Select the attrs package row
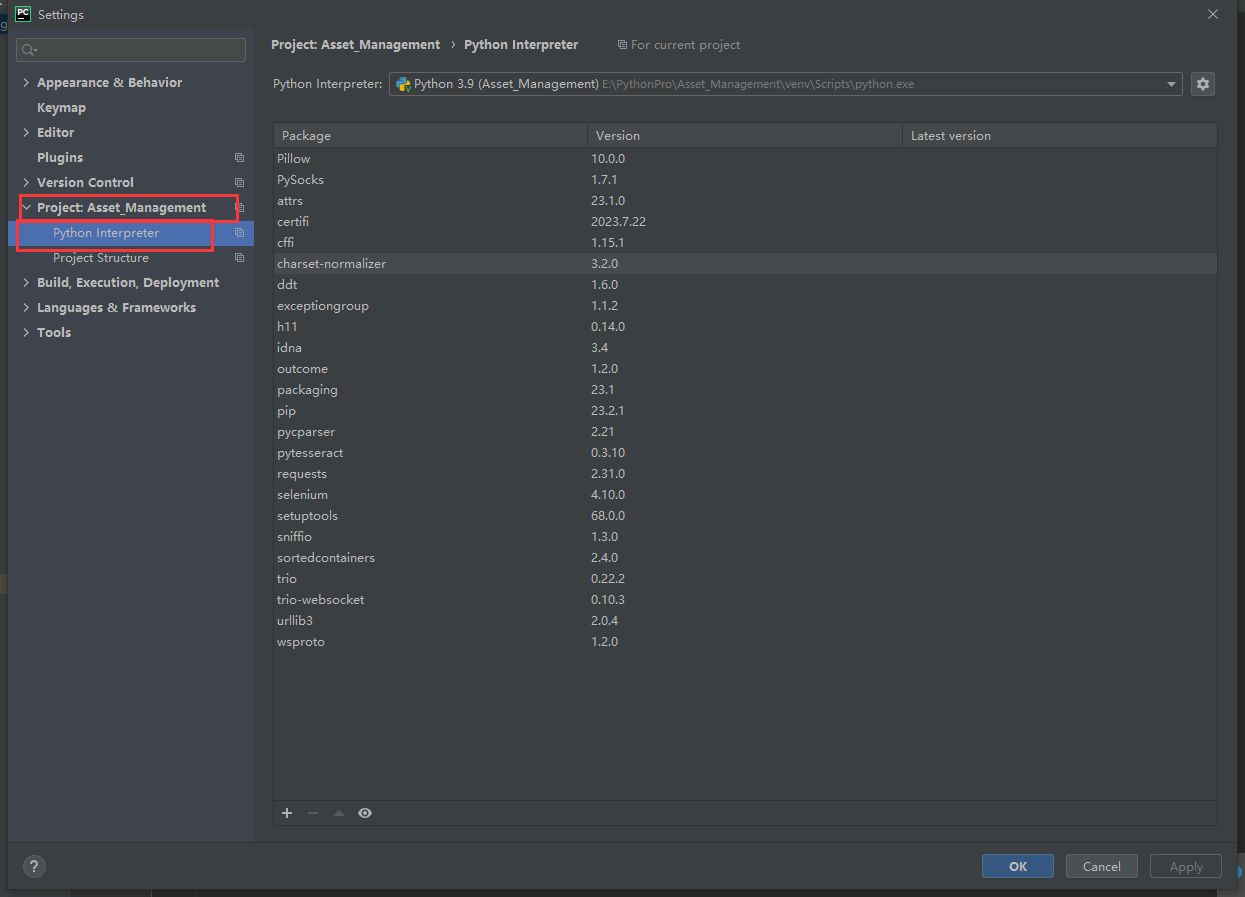 (x=745, y=201)
